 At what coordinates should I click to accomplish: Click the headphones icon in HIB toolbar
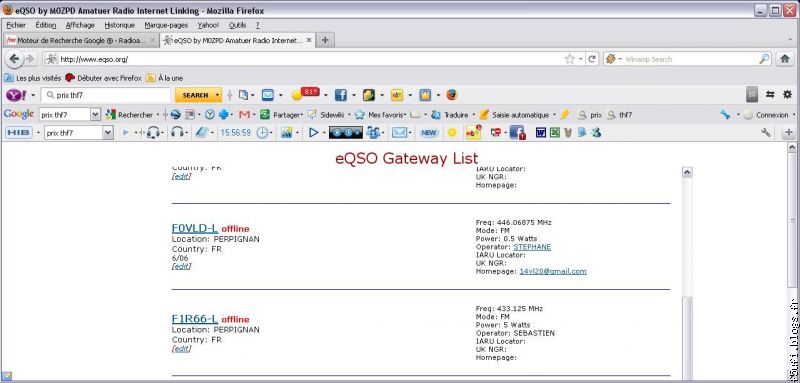pyautogui.click(x=177, y=133)
